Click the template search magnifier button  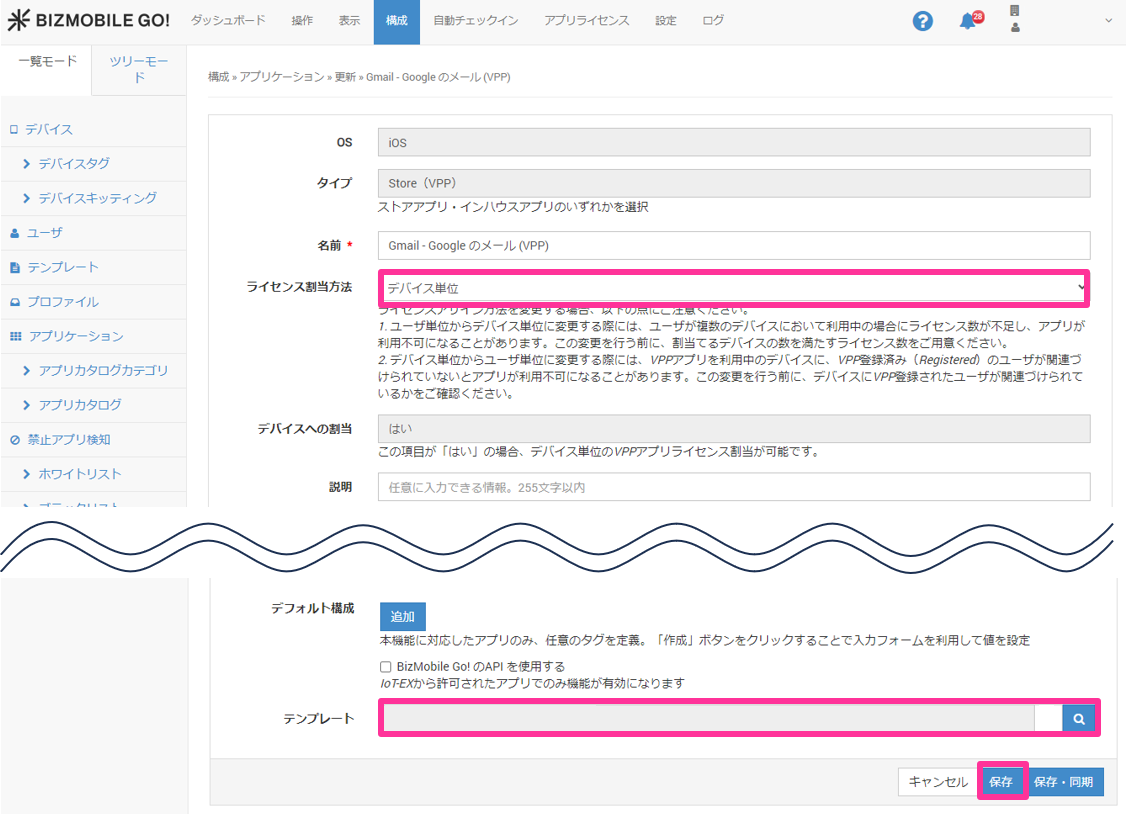1079,718
